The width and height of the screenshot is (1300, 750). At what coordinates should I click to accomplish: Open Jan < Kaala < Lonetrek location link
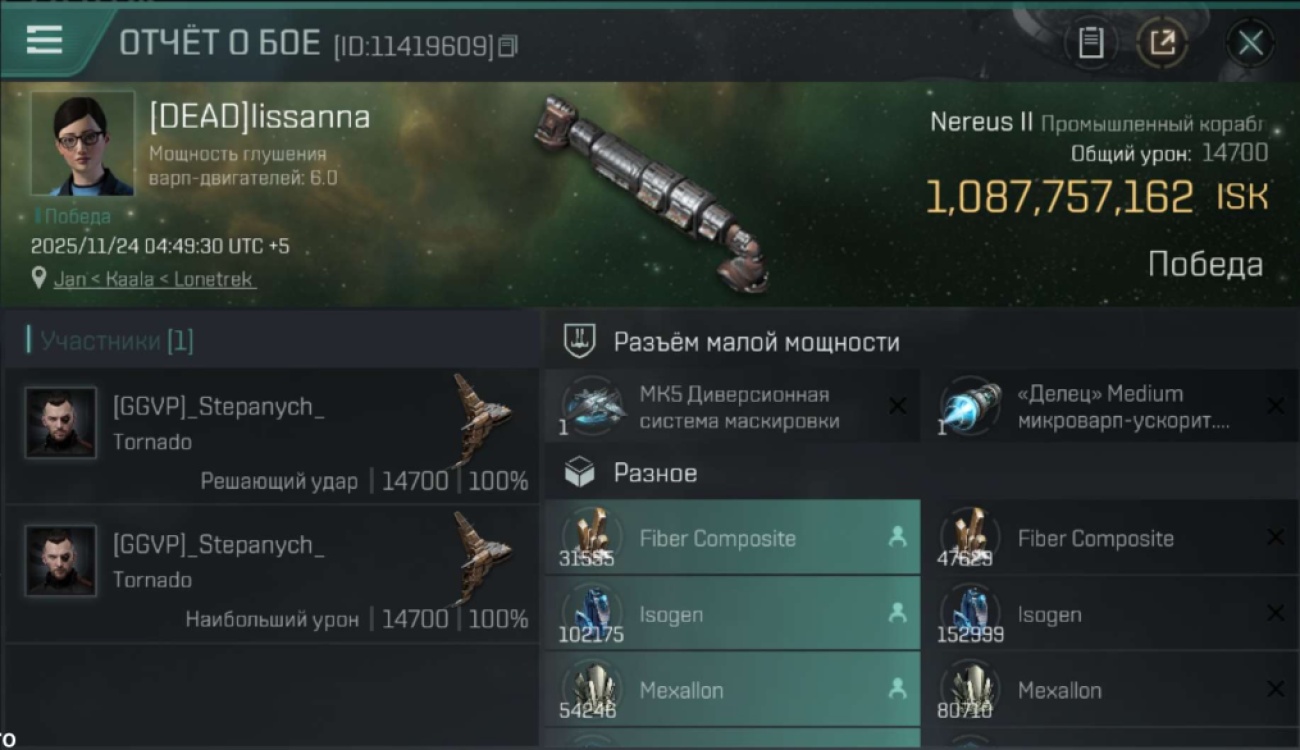point(155,279)
